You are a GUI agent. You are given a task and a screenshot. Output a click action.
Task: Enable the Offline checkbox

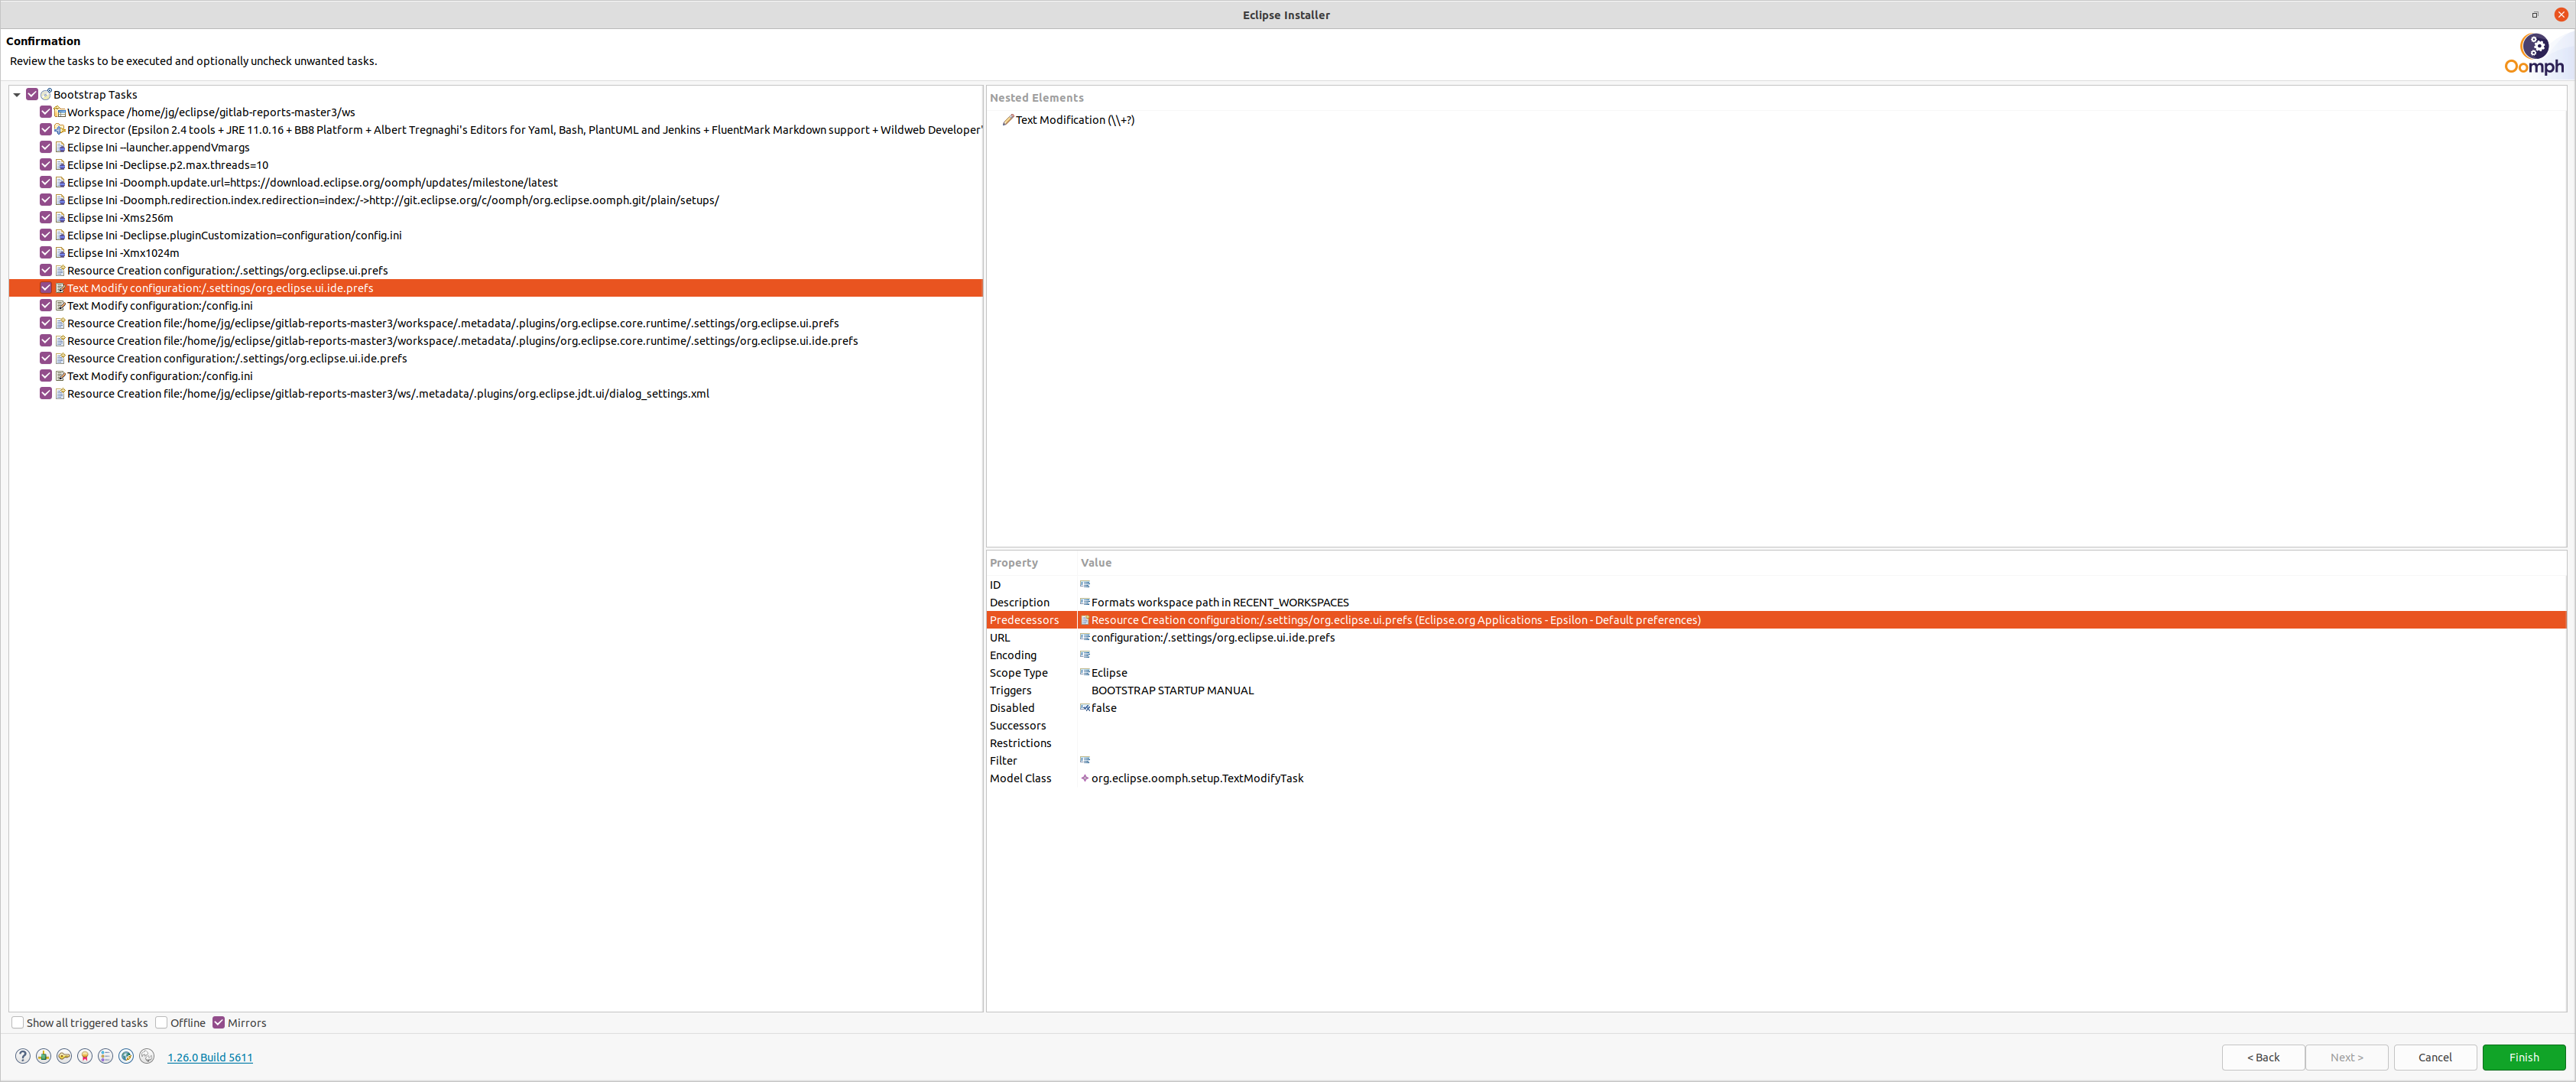click(x=161, y=1022)
